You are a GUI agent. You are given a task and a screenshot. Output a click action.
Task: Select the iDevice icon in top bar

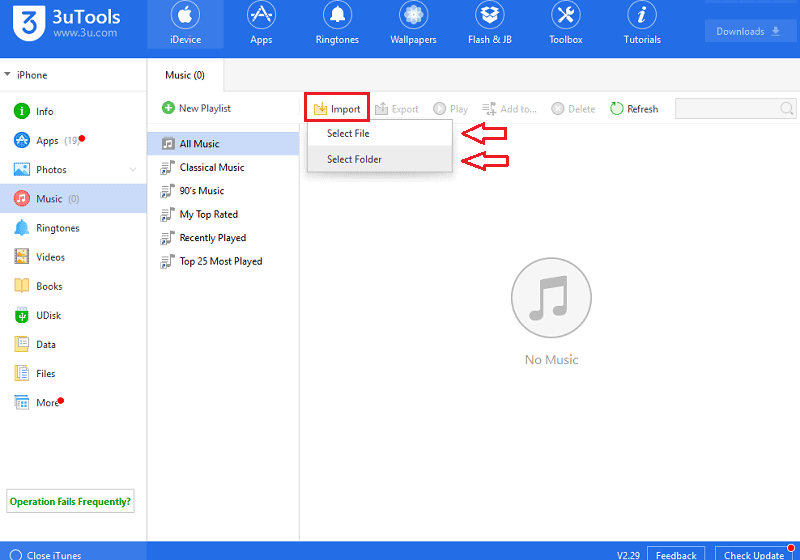(x=184, y=17)
